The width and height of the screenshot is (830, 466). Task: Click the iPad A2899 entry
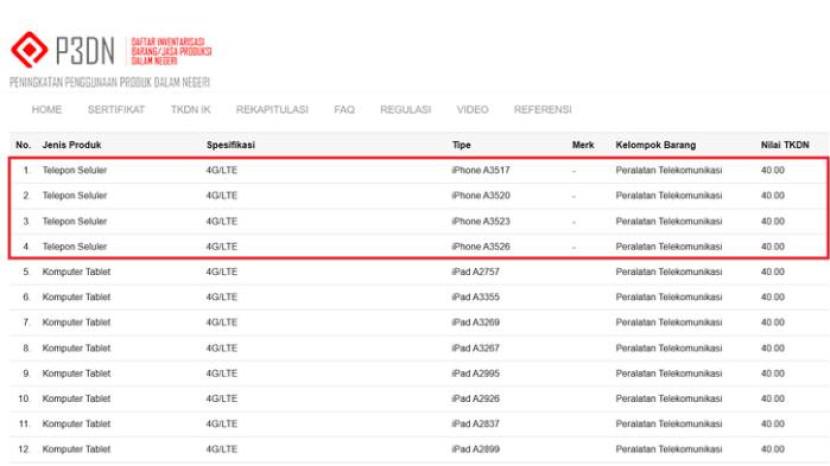pyautogui.click(x=474, y=449)
